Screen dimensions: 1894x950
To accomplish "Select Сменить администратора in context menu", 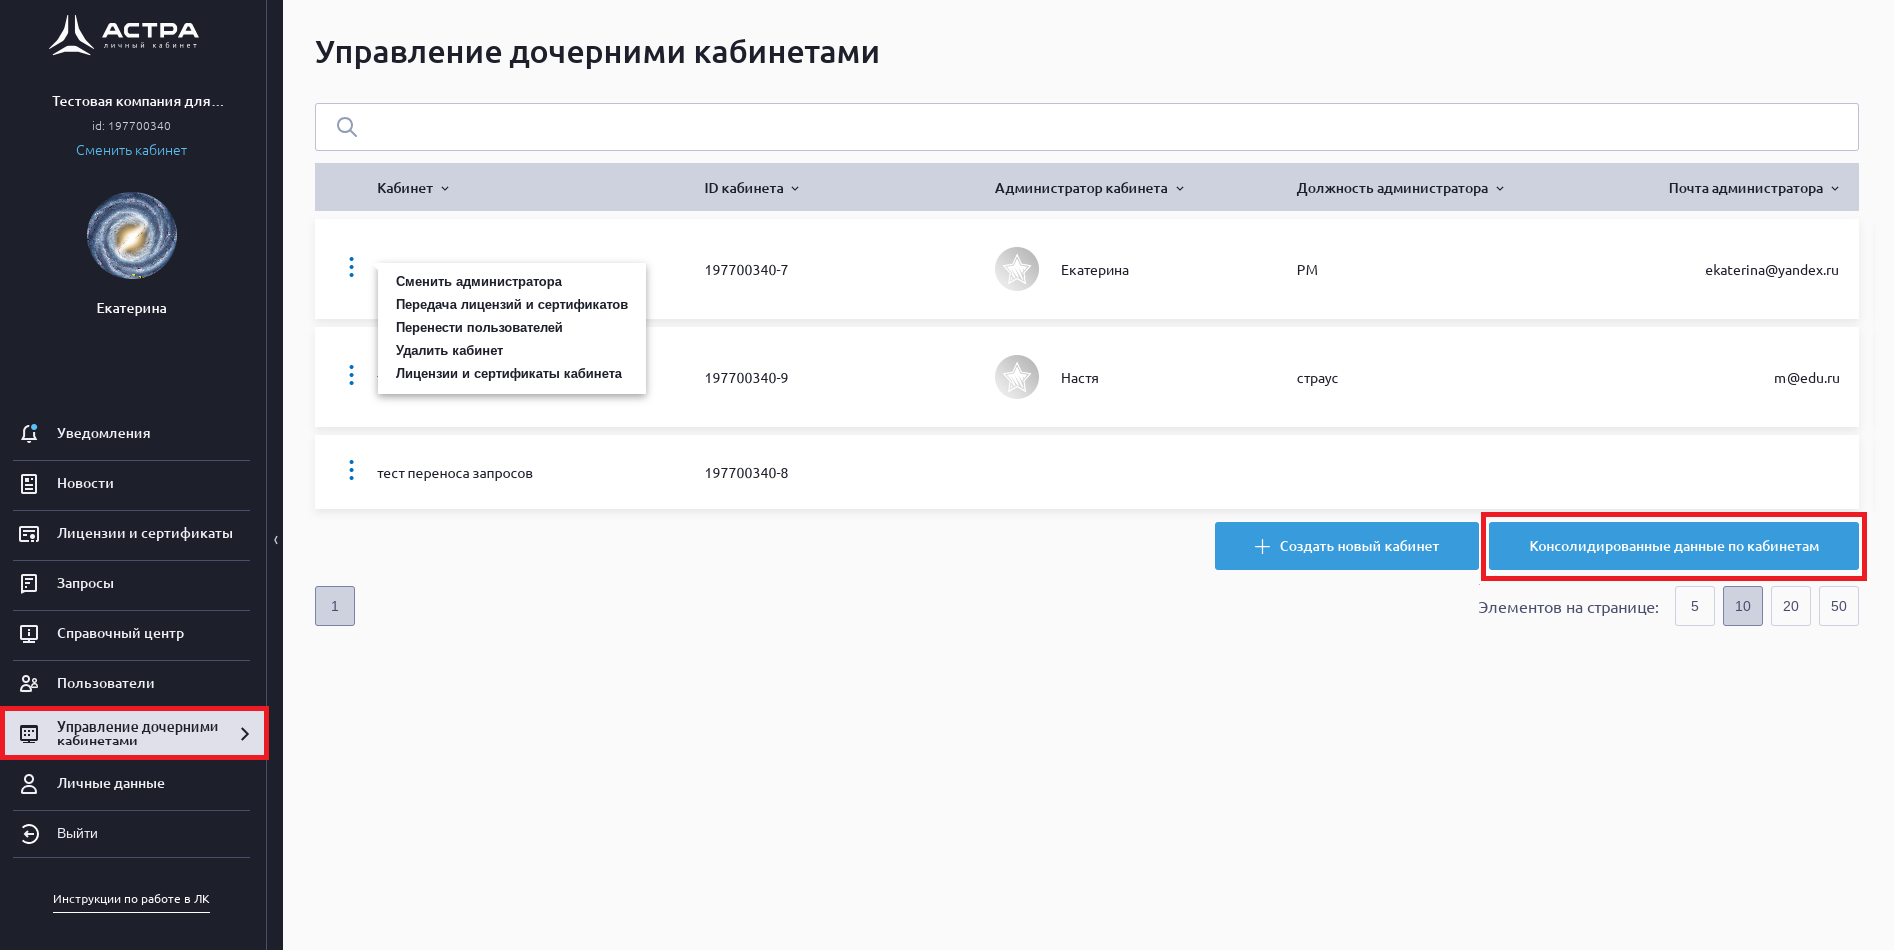I will click(x=478, y=282).
